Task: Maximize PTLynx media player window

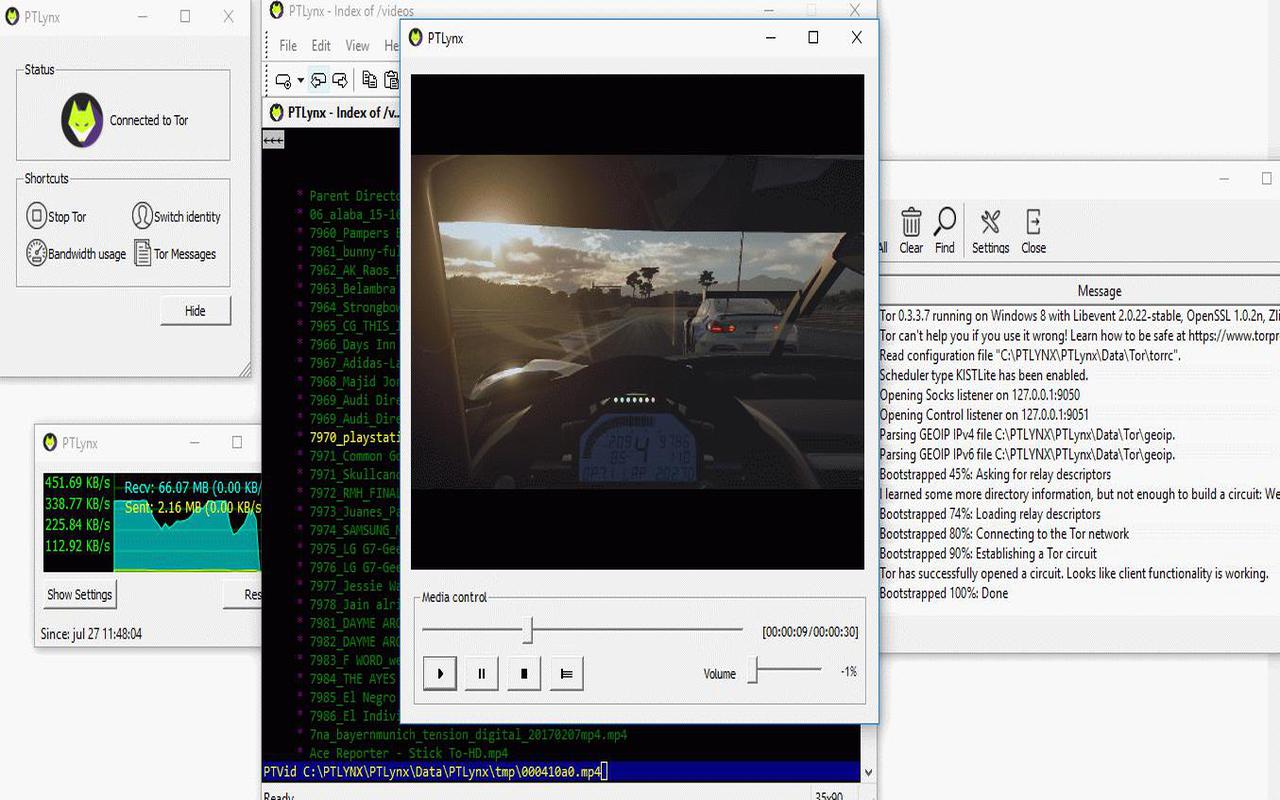Action: [813, 37]
